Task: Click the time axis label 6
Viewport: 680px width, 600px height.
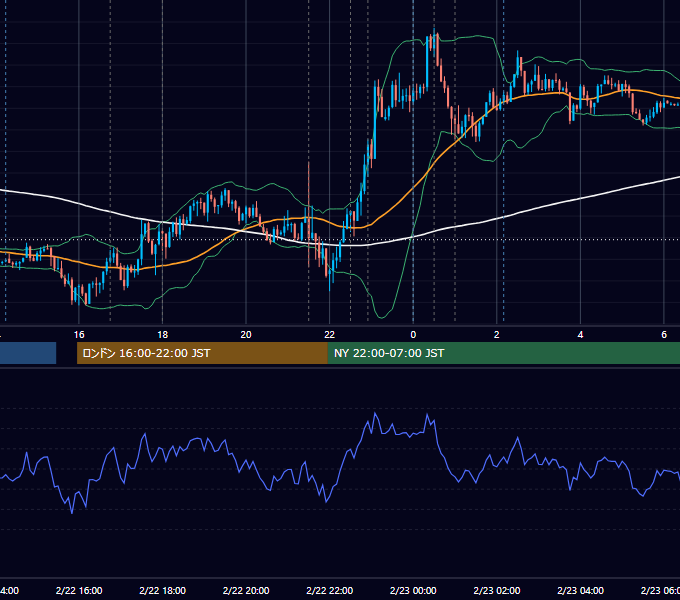Action: tap(664, 335)
